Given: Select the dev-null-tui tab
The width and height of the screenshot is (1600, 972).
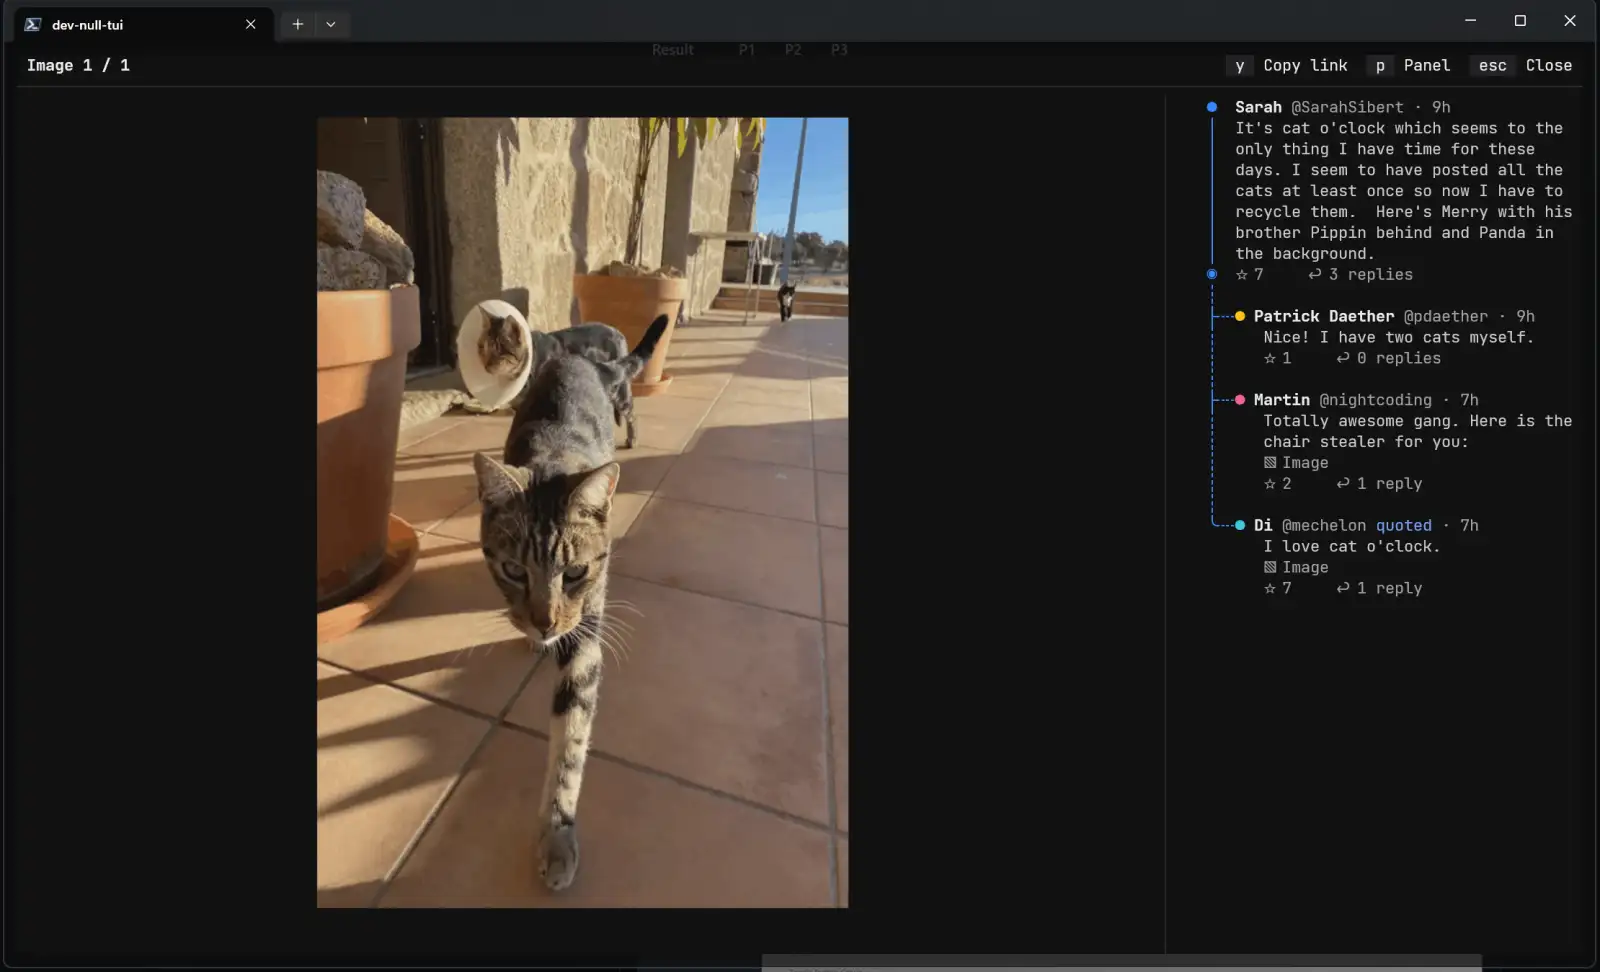Looking at the screenshot, I should pos(144,24).
